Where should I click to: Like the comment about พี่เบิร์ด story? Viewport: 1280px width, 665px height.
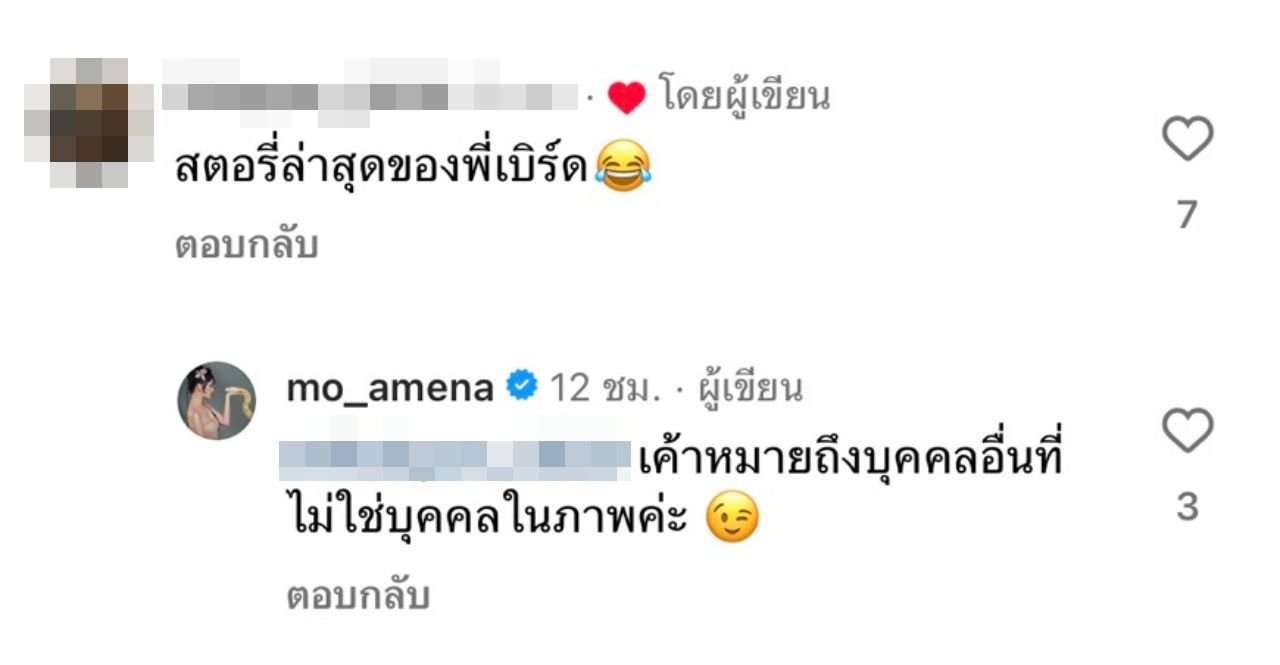click(1187, 139)
